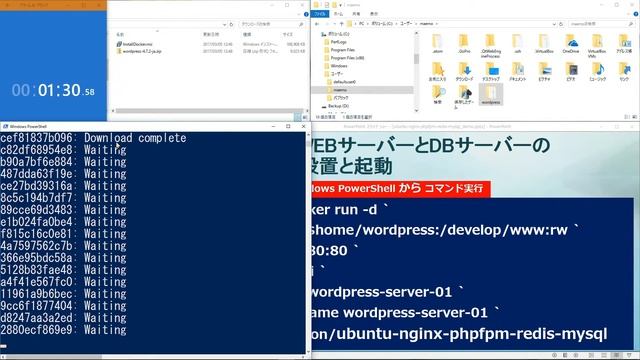Image resolution: width=640 pixels, height=360 pixels.
Task: Click the 'Download complete' line in PowerShell
Action: (x=93, y=138)
